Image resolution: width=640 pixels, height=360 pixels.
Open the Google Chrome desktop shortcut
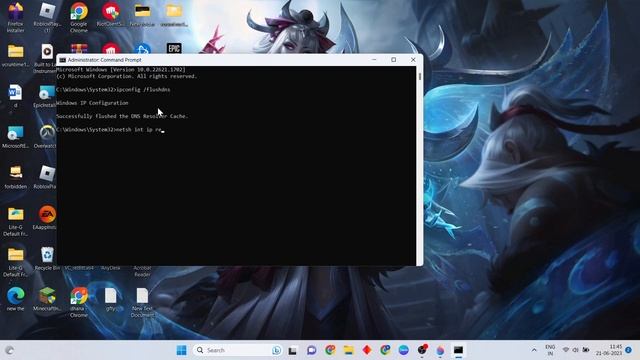(x=79, y=17)
